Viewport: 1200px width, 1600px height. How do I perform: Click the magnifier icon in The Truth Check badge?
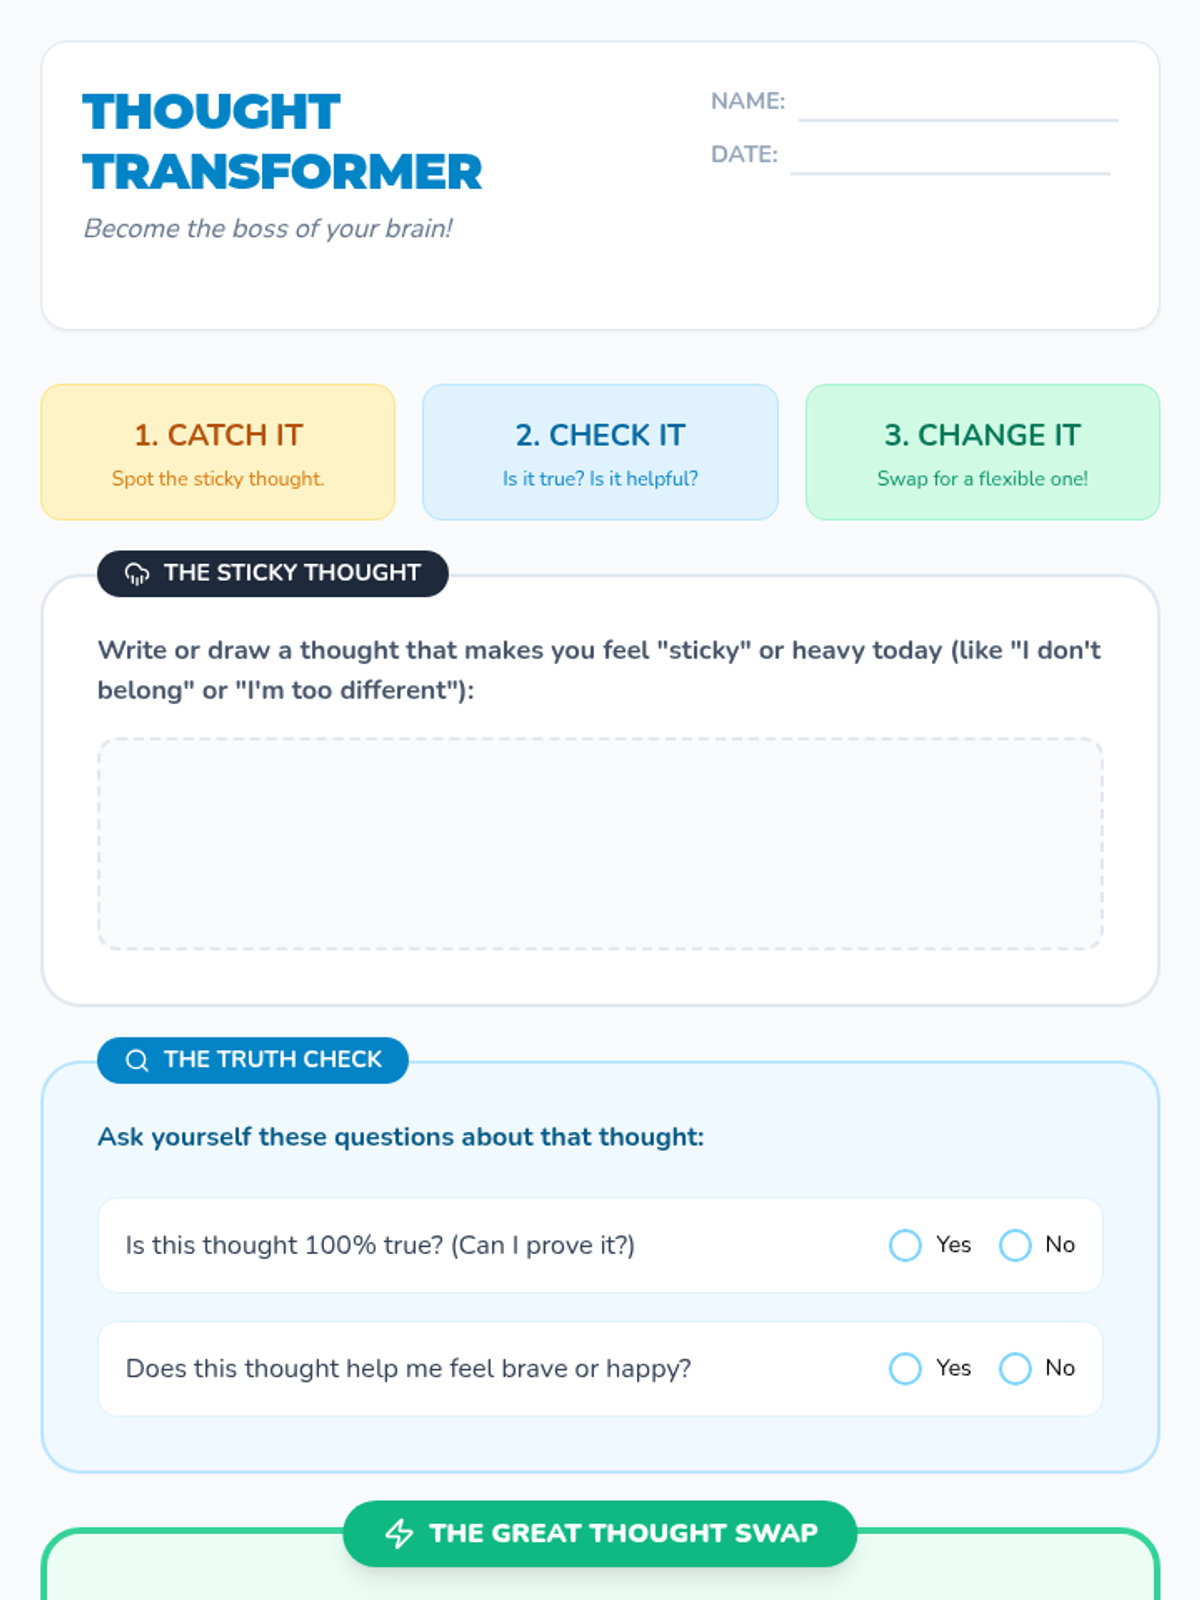pyautogui.click(x=137, y=1060)
